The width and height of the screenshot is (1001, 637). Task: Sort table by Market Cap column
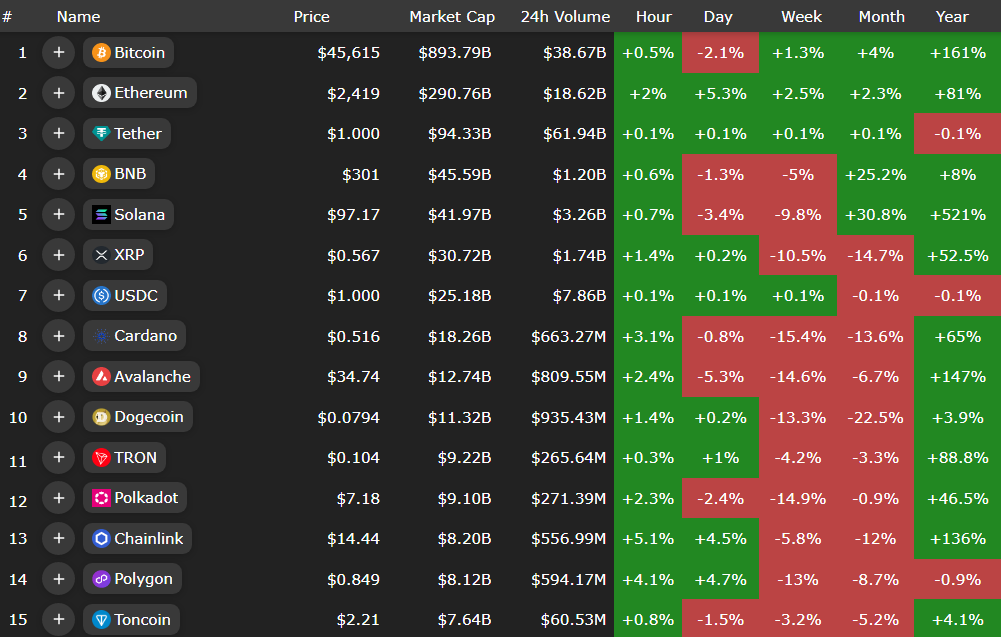pos(452,17)
